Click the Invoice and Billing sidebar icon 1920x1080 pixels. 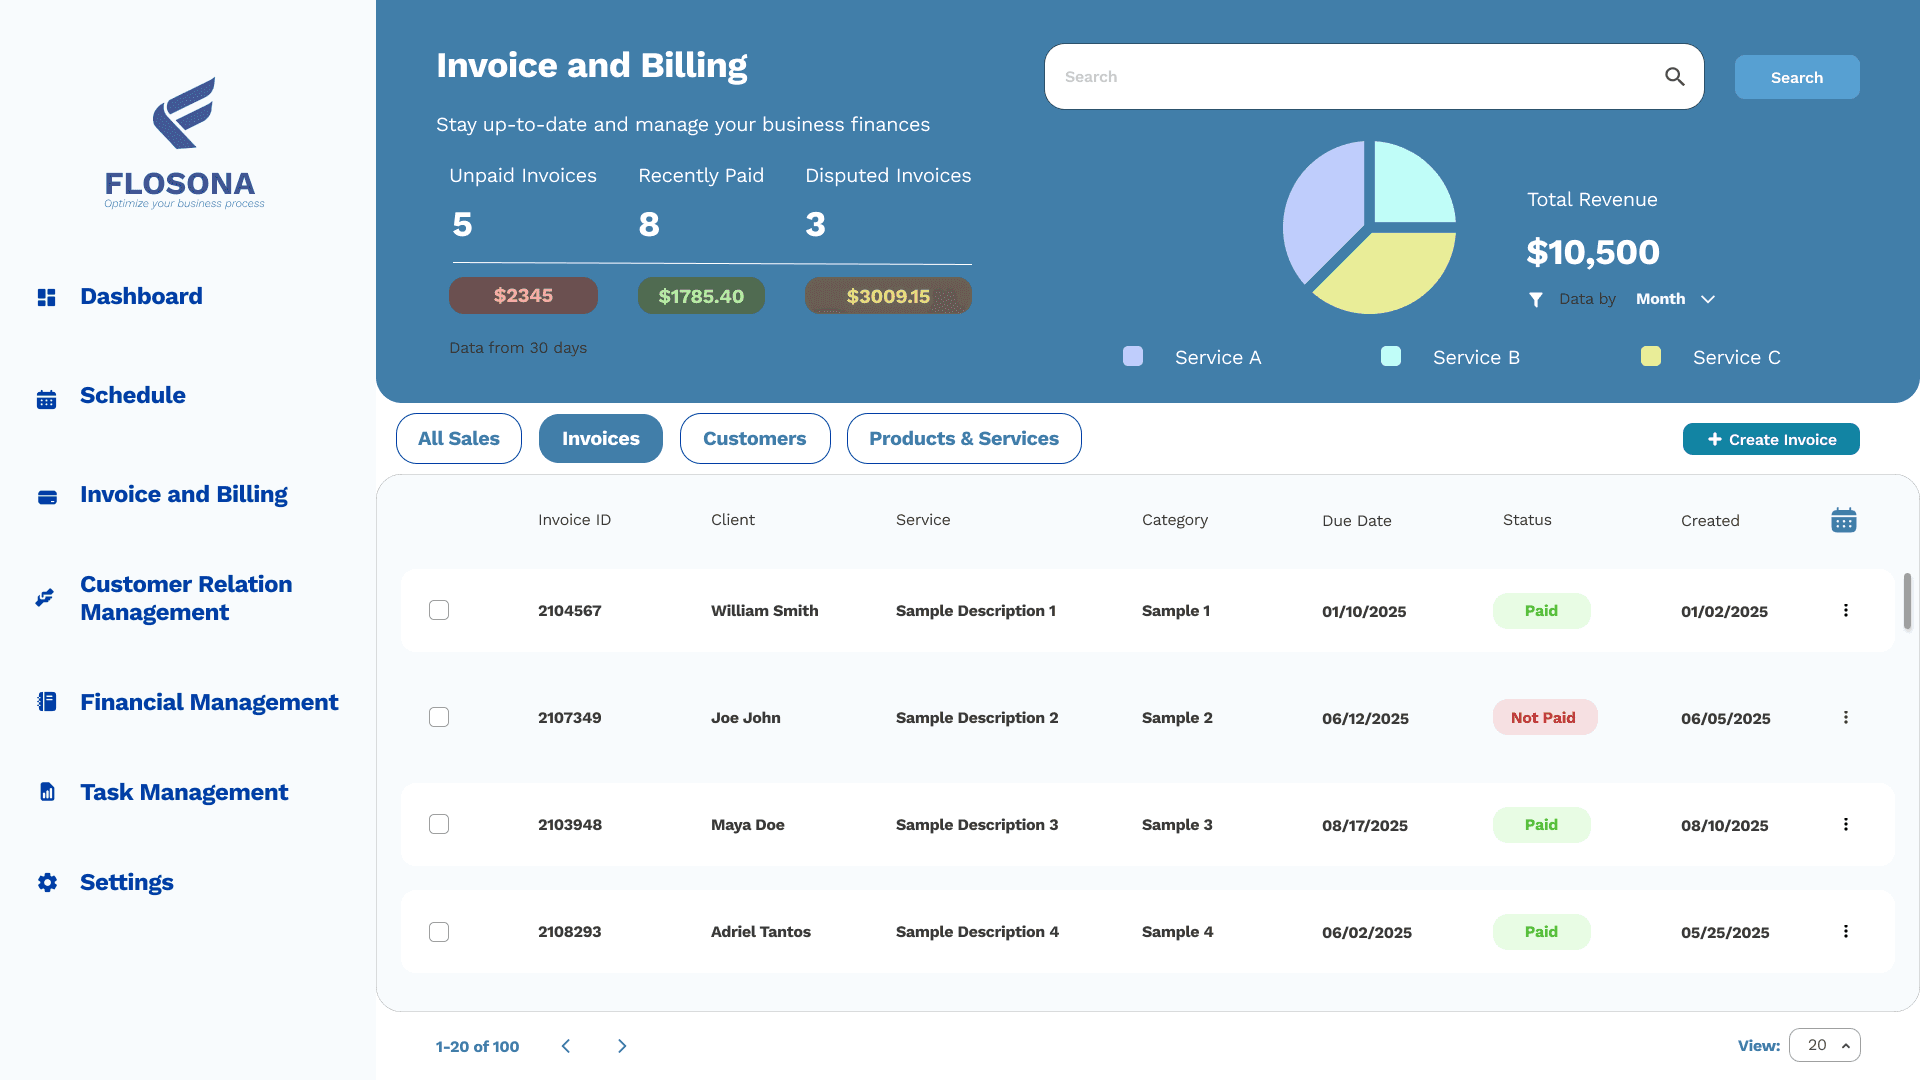pyautogui.click(x=46, y=496)
